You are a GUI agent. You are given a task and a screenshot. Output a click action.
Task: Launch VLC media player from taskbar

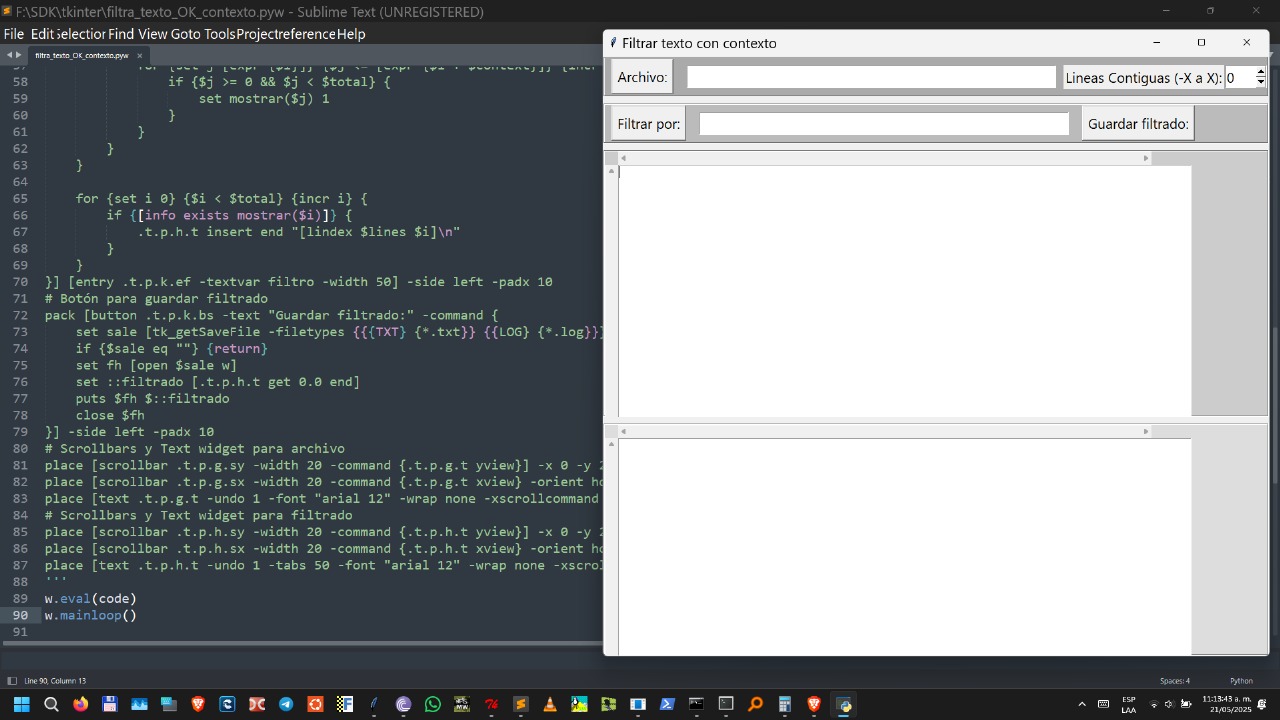(549, 704)
